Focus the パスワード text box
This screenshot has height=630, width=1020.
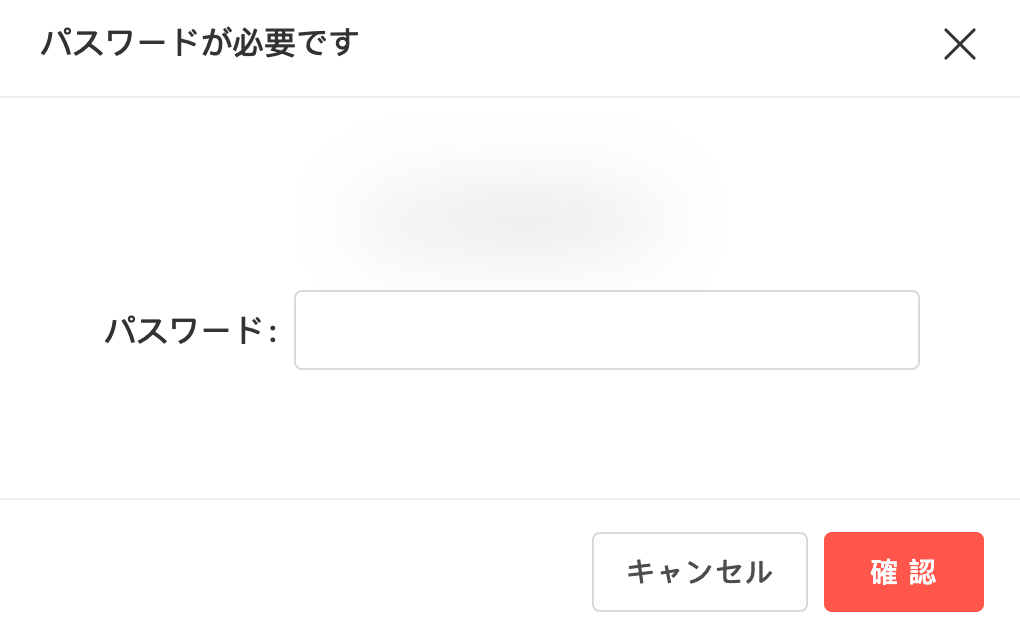606,330
